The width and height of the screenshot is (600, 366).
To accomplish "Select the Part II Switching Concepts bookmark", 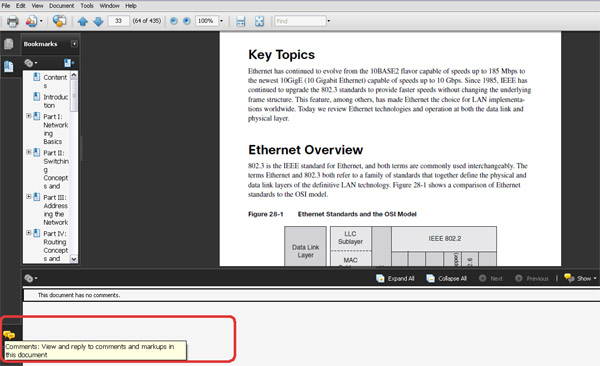I will [56, 169].
